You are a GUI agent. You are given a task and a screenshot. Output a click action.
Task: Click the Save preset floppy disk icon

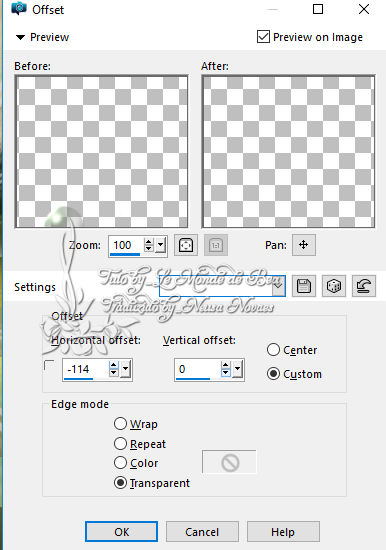(304, 286)
